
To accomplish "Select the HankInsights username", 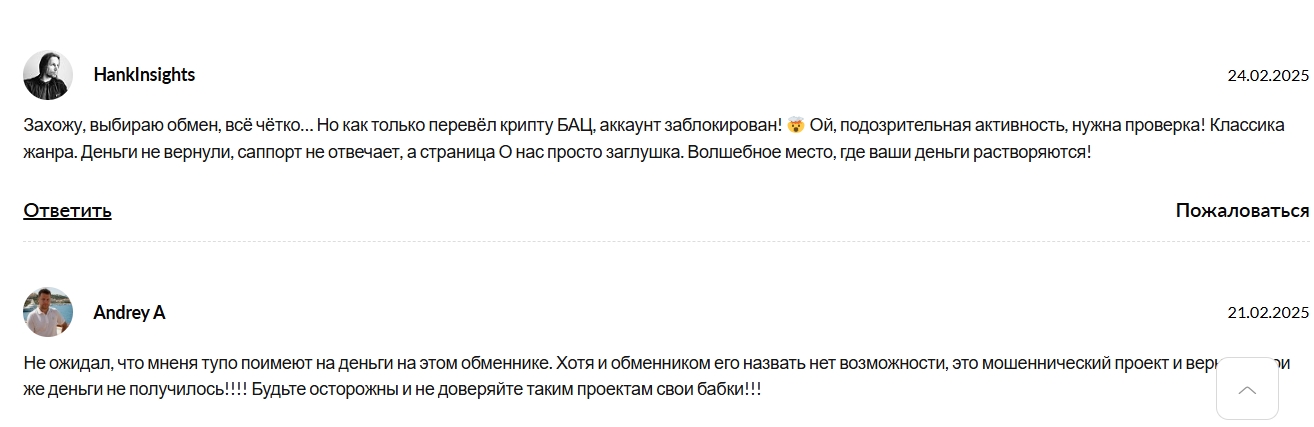I will coord(144,75).
